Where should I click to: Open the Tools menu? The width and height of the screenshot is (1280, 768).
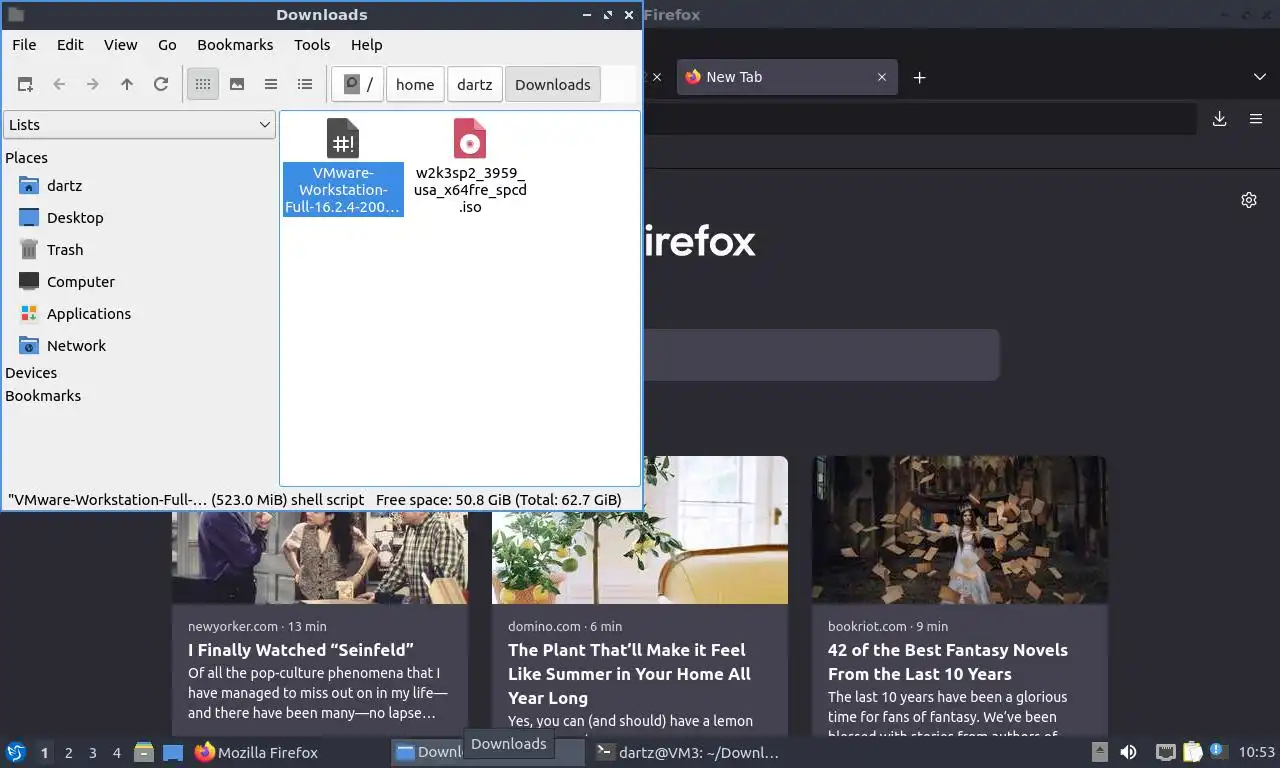(x=312, y=45)
